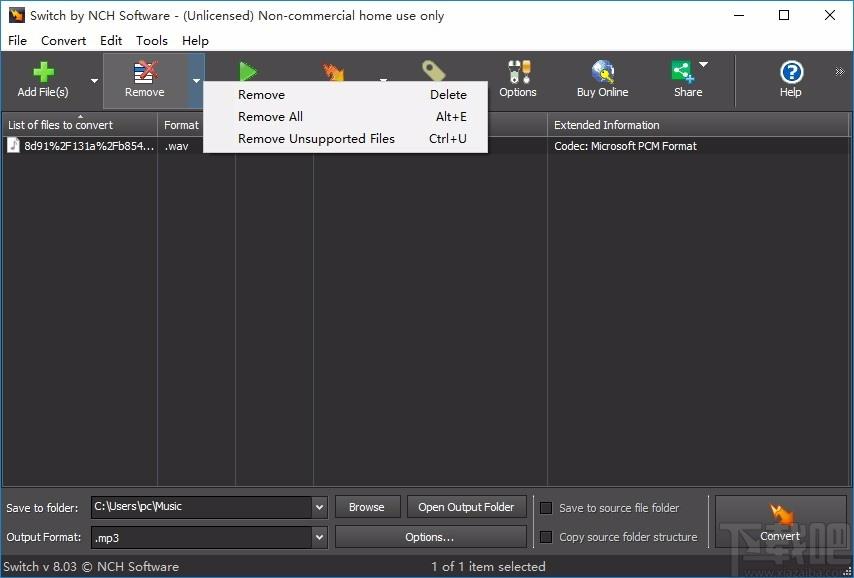Enable Save to source file folder

tap(546, 508)
